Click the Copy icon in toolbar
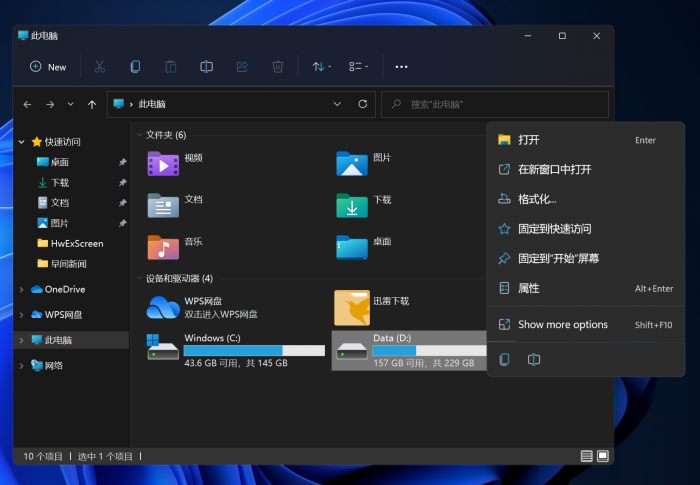700x485 pixels. coord(135,67)
